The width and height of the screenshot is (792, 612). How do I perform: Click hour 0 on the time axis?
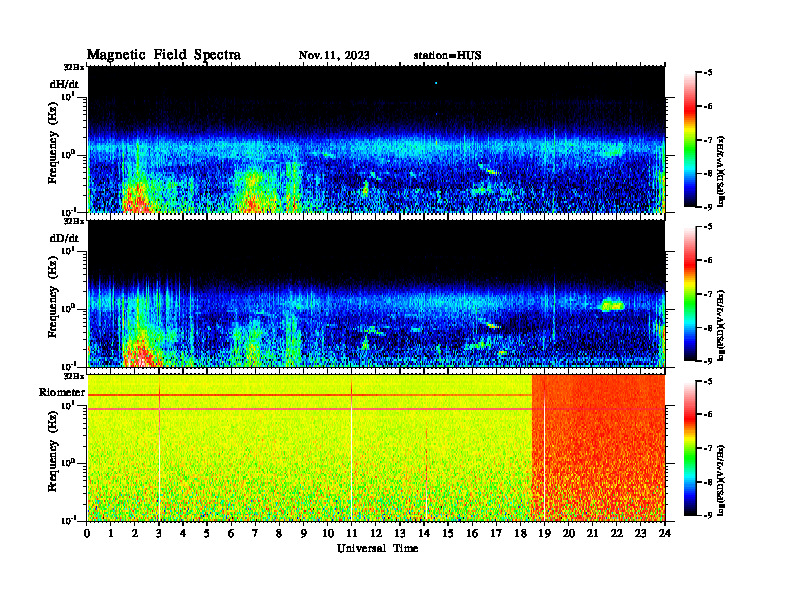pos(87,533)
